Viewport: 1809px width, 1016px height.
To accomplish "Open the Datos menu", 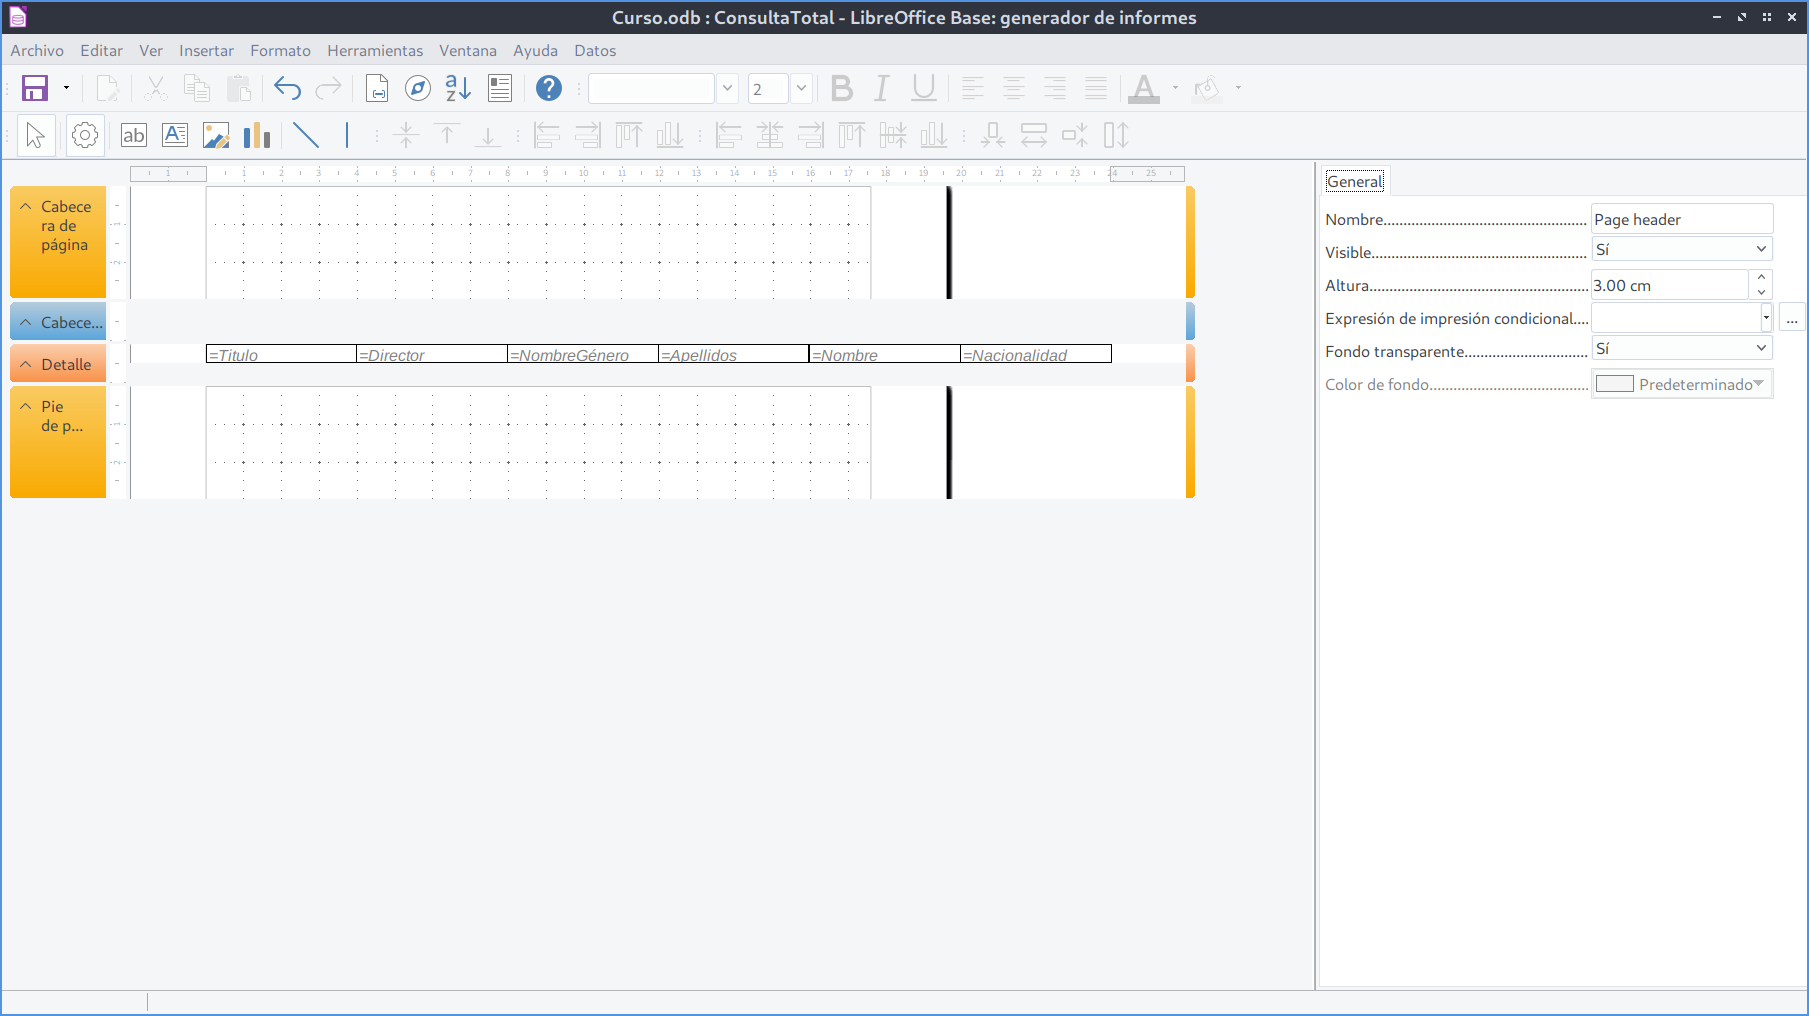I will tap(595, 51).
